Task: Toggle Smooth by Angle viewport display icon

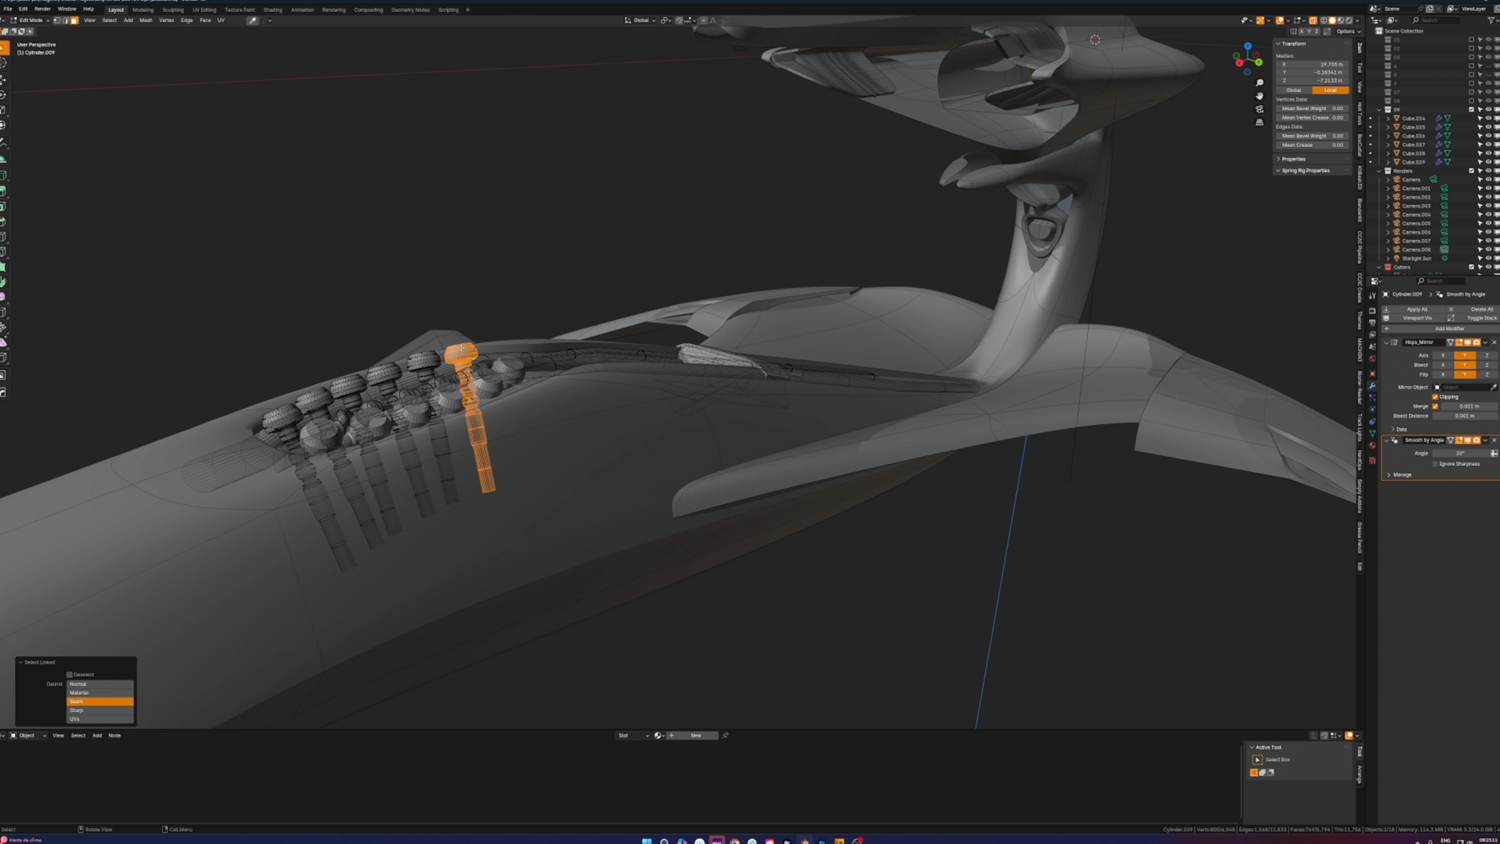Action: 1468,440
